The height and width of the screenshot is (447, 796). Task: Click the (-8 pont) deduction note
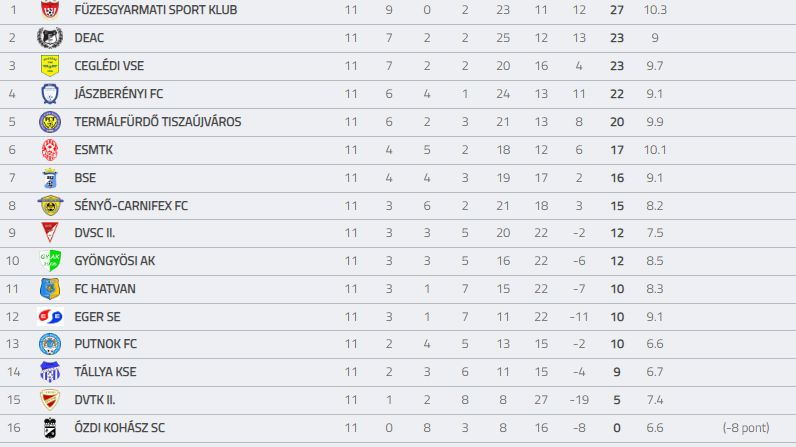pos(746,428)
